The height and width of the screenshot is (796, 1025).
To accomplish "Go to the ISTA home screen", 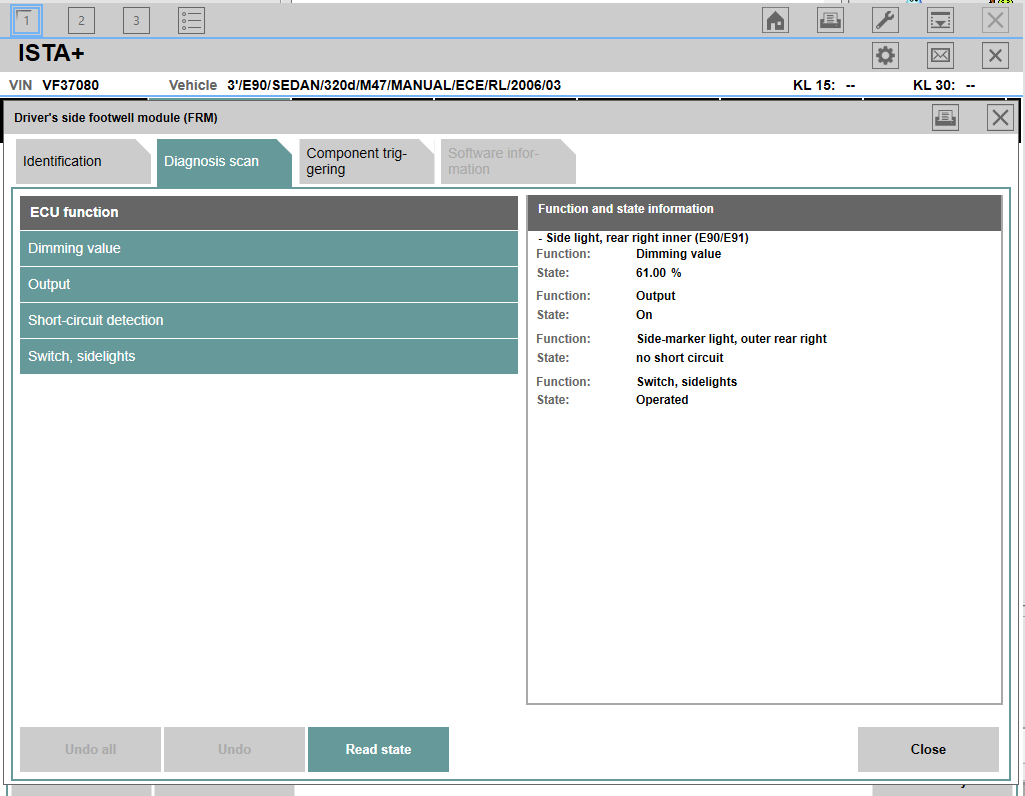I will tap(775, 20).
